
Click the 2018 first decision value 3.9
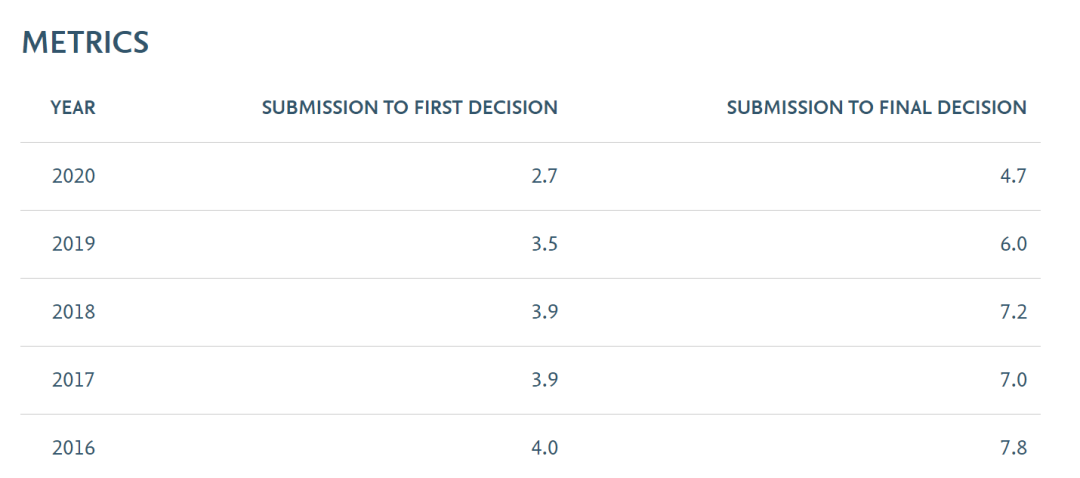click(x=544, y=312)
